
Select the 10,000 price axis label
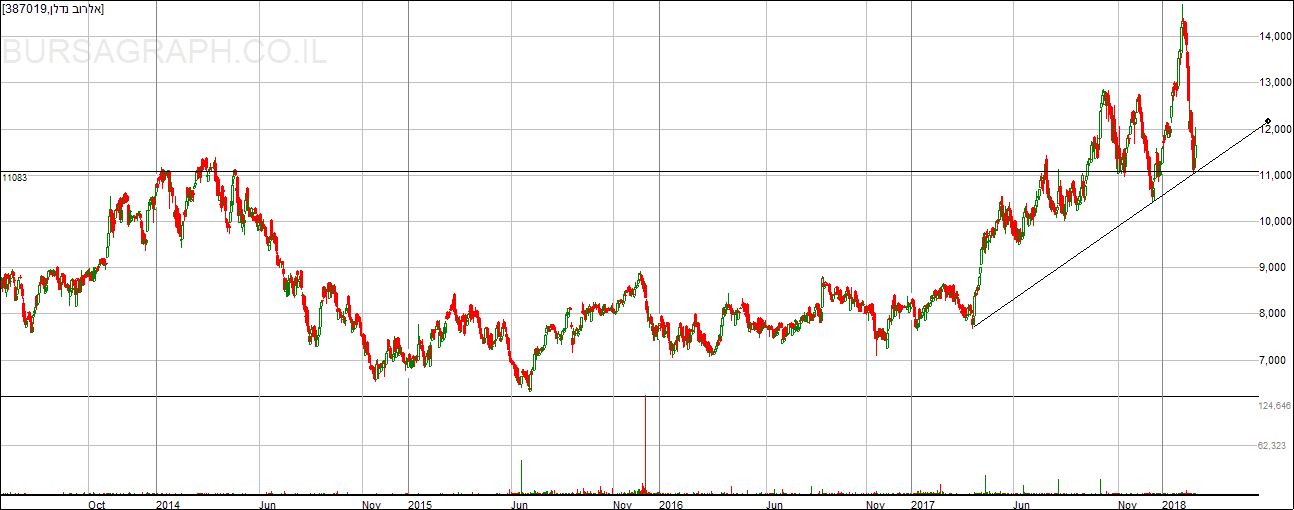click(x=1274, y=222)
